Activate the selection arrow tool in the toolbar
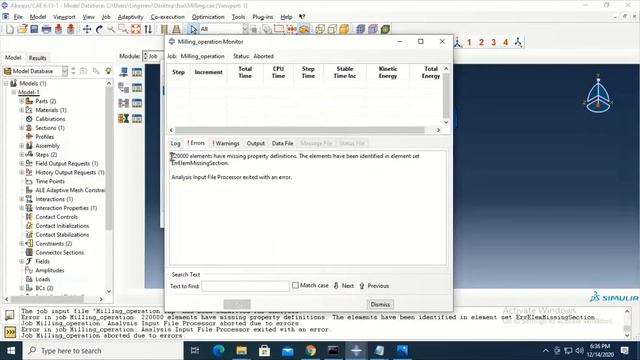640x360 pixels. point(193,29)
